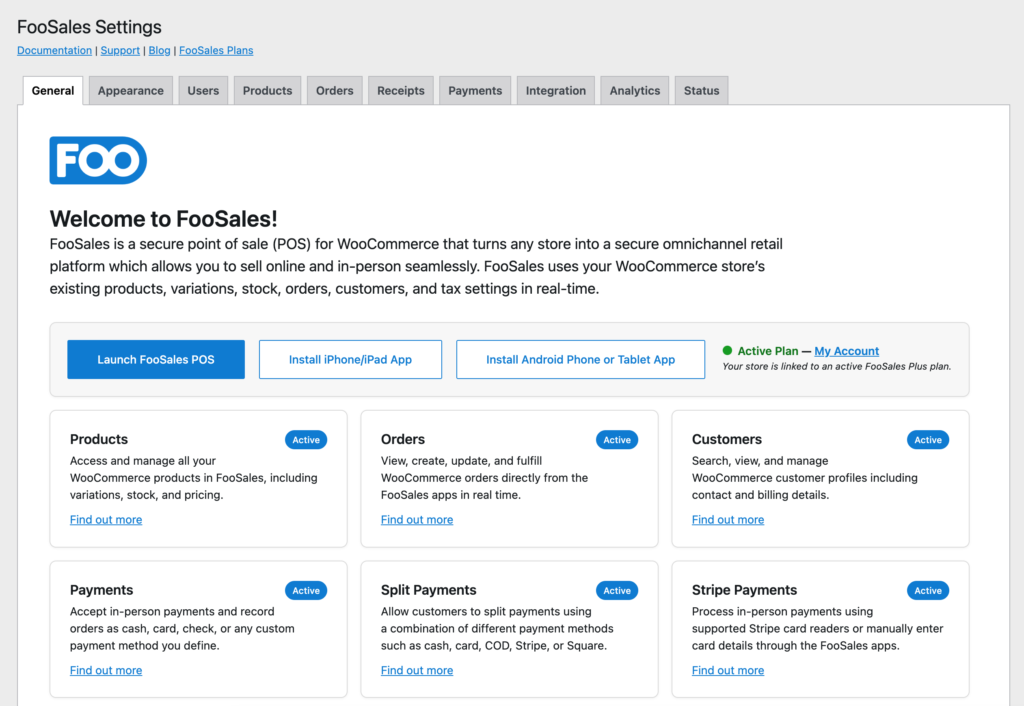Click Install iPhone/iPad App button
This screenshot has height=706, width=1024.
point(350,359)
